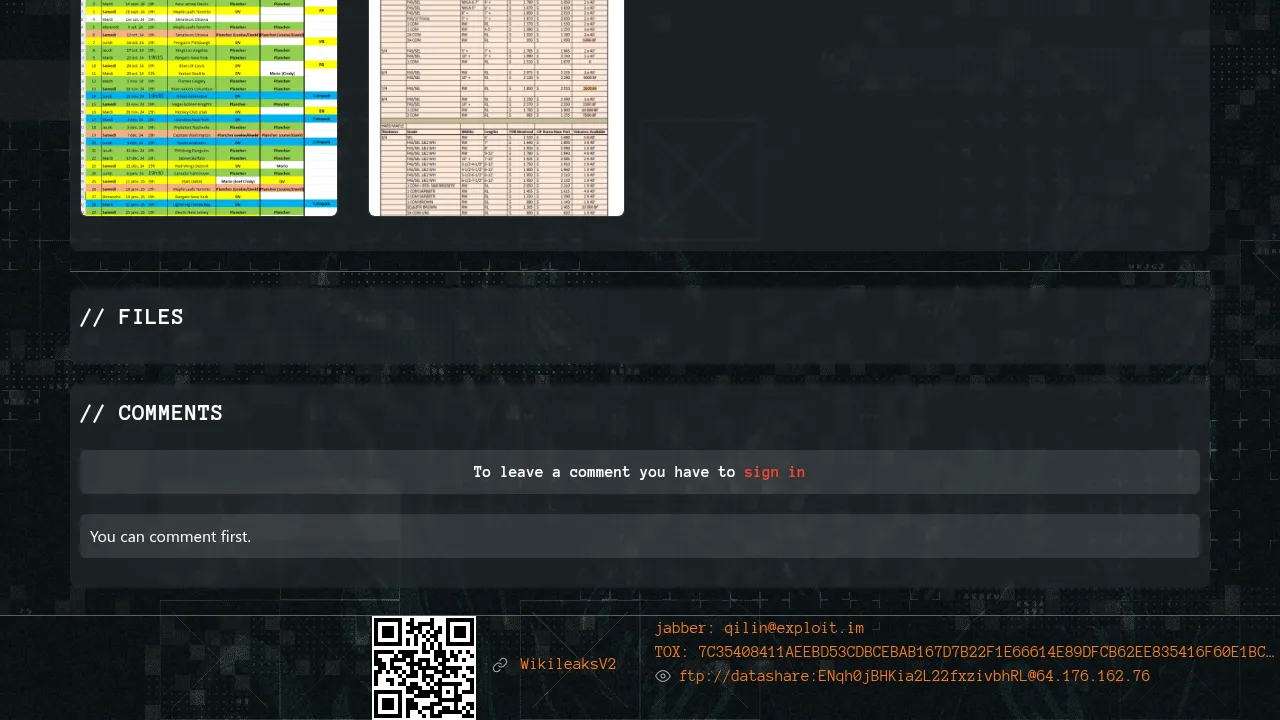Click the eye icon before the ftp address

coord(662,677)
